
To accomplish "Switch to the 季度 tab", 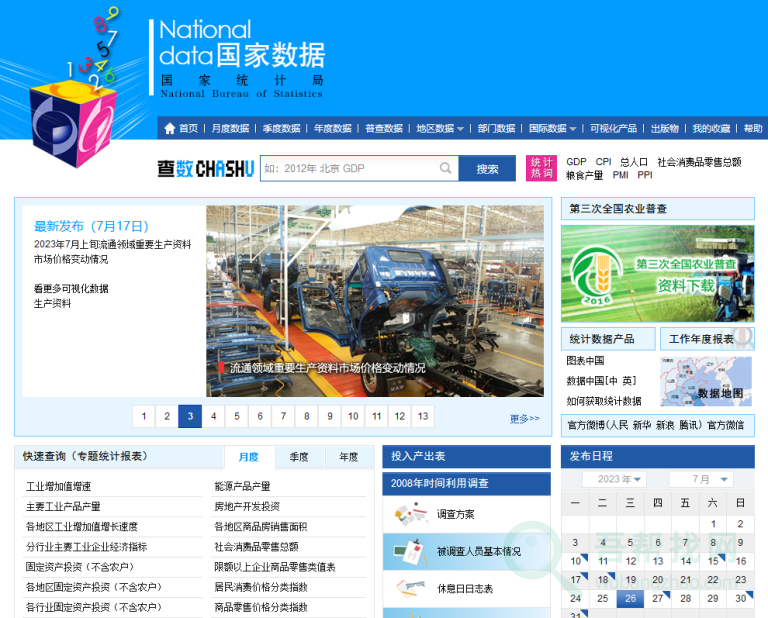I will (299, 457).
